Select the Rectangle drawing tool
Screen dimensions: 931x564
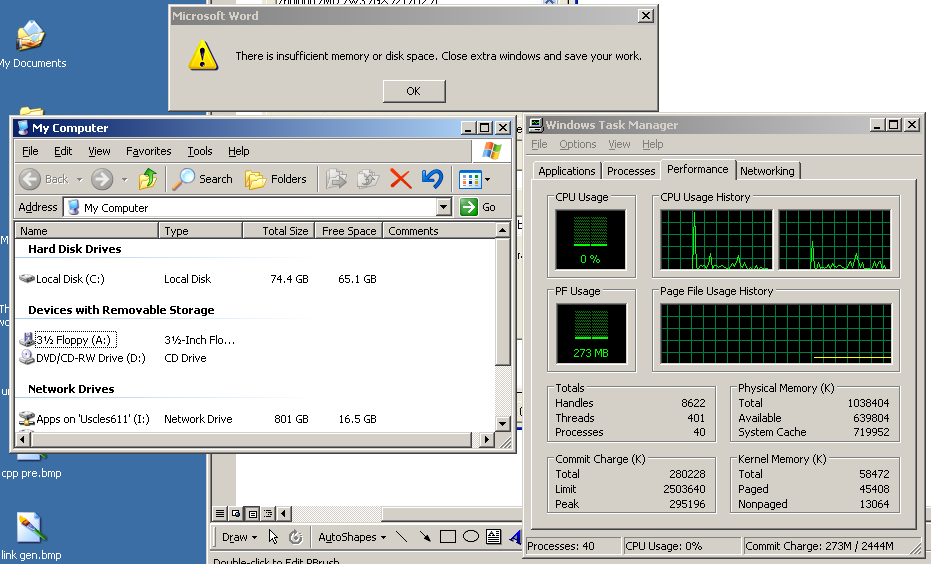[448, 537]
